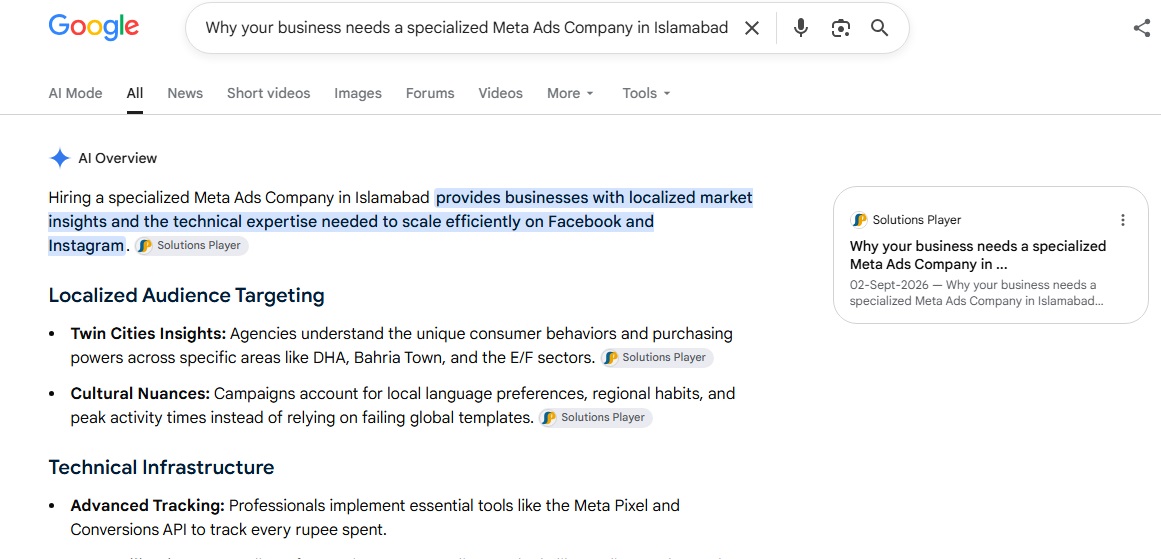1161x559 pixels.
Task: Expand the More dropdown
Action: tap(570, 93)
